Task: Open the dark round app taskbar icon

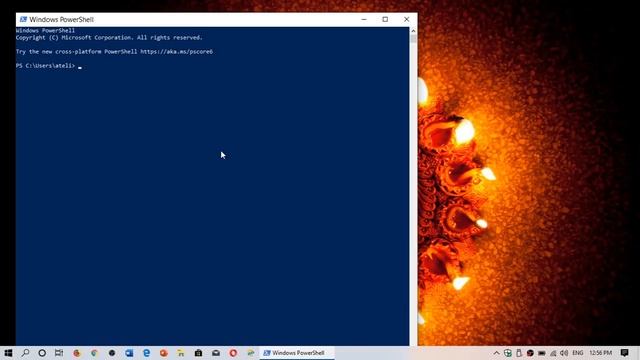Action: [x=112, y=353]
